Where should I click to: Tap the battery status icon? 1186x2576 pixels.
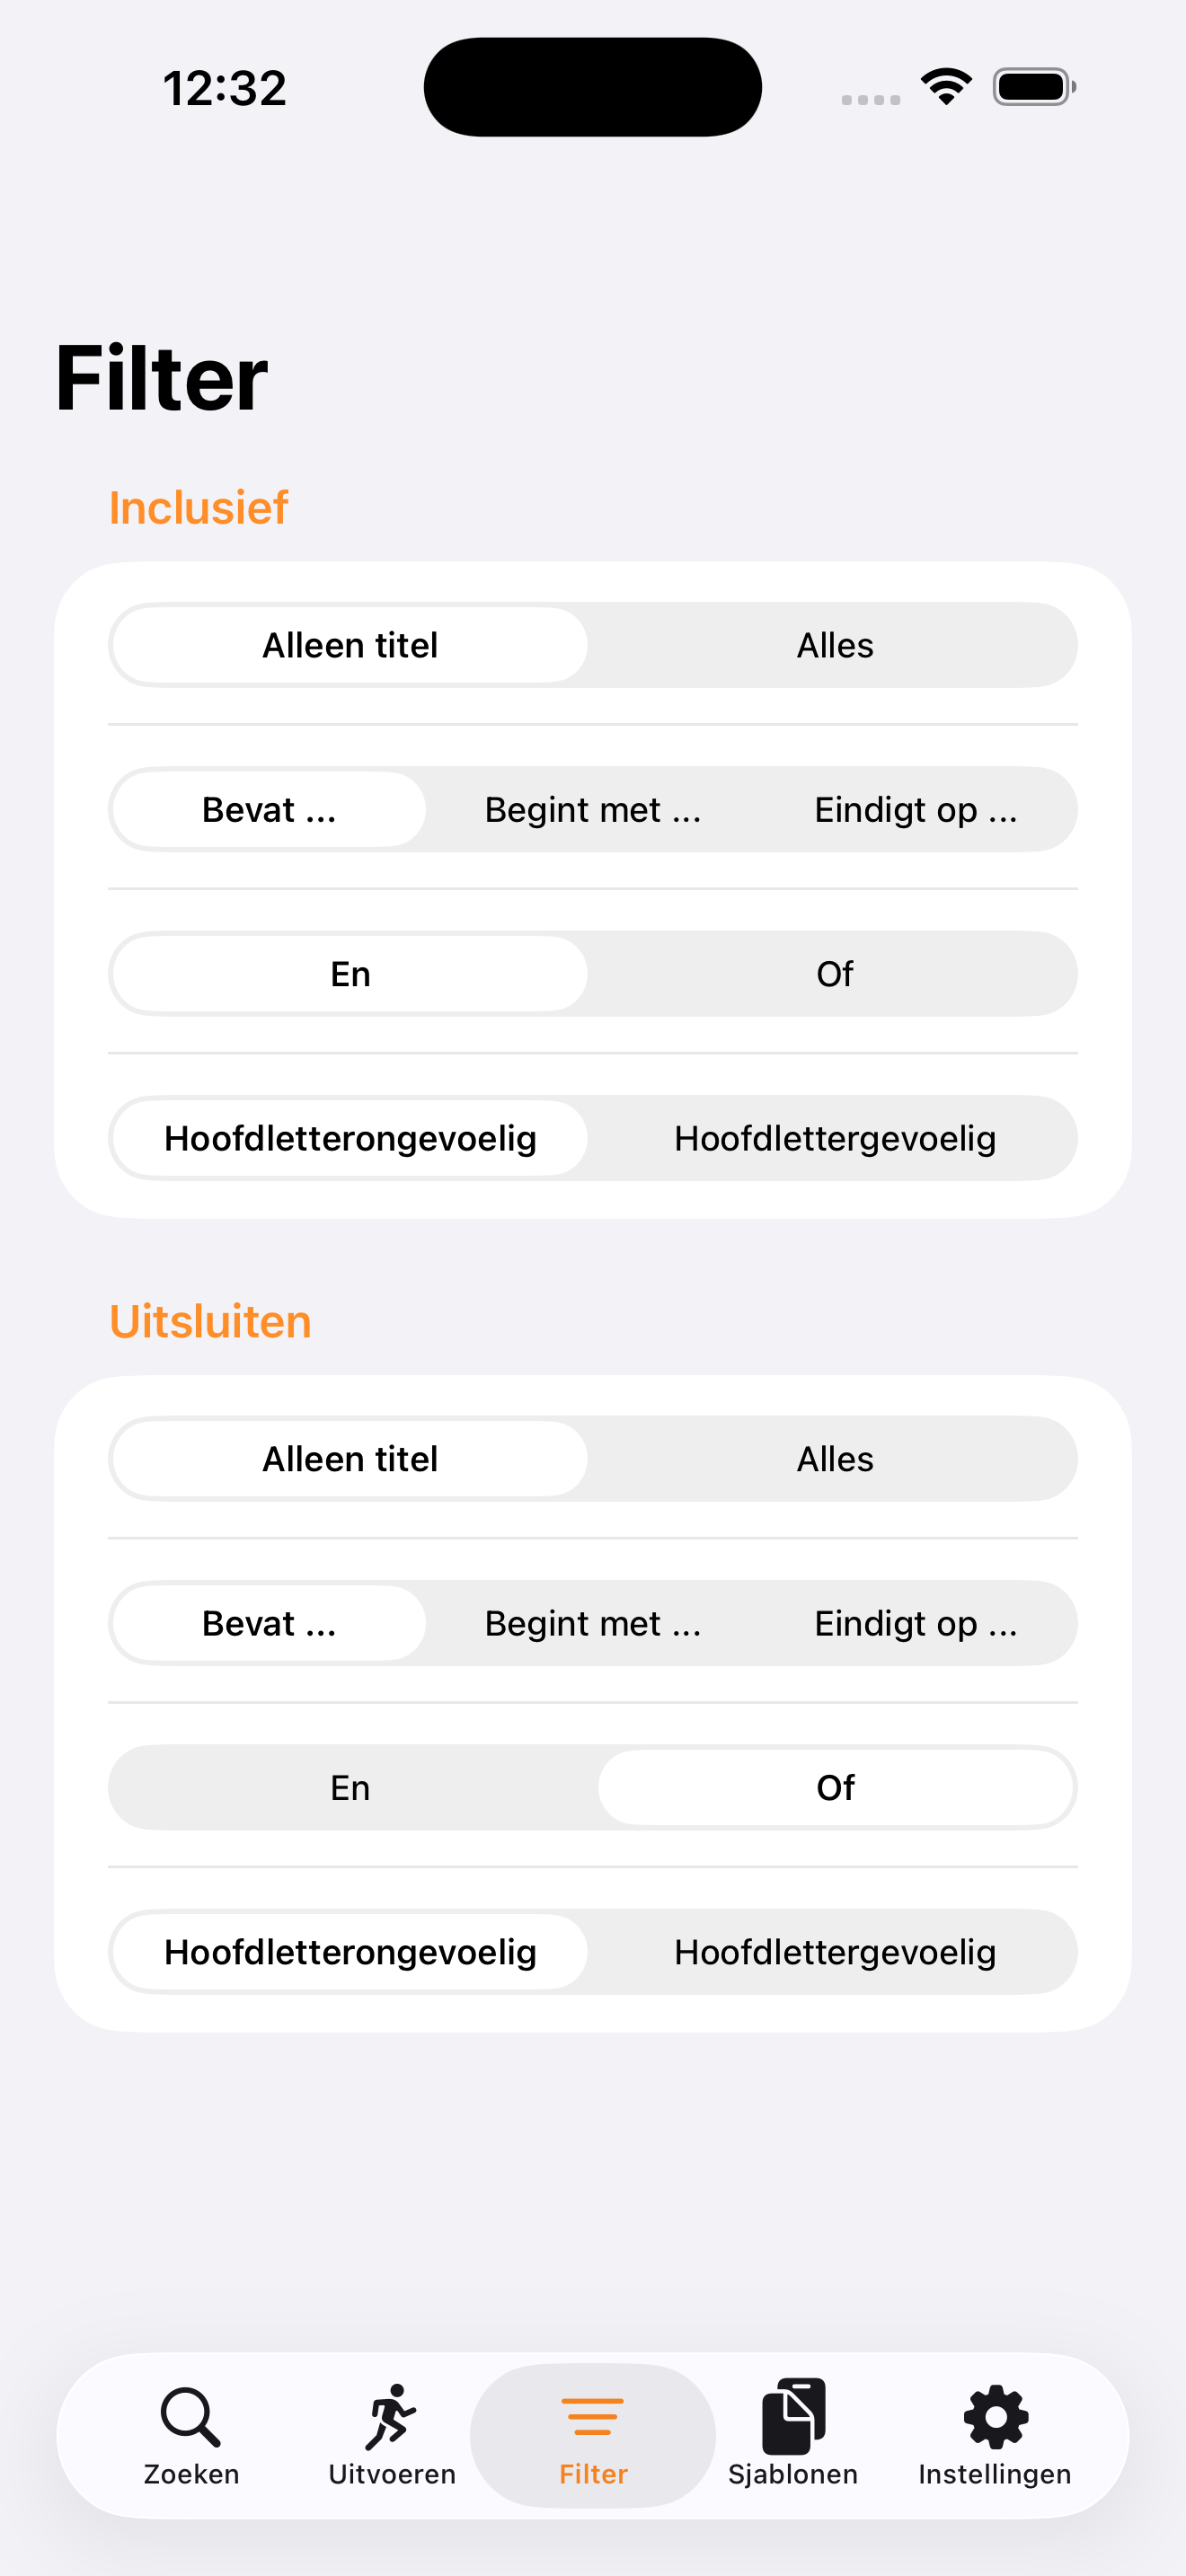click(1034, 87)
